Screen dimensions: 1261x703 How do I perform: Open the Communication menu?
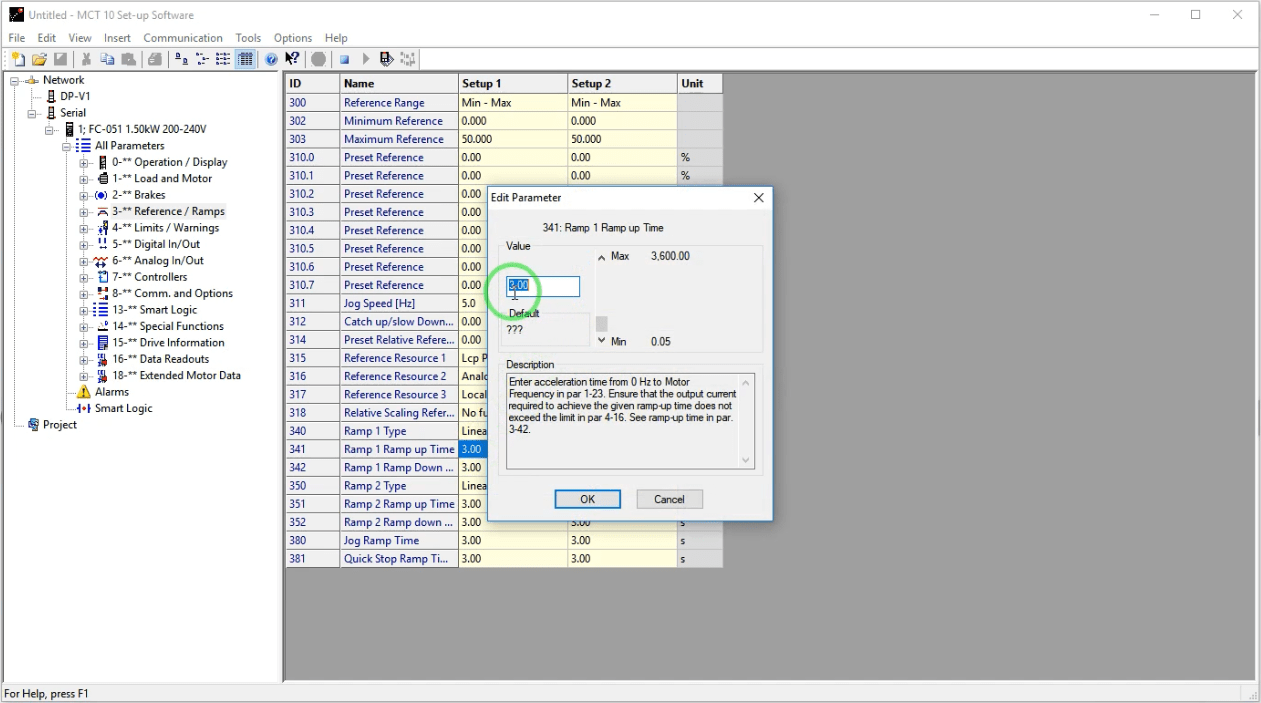(x=182, y=38)
